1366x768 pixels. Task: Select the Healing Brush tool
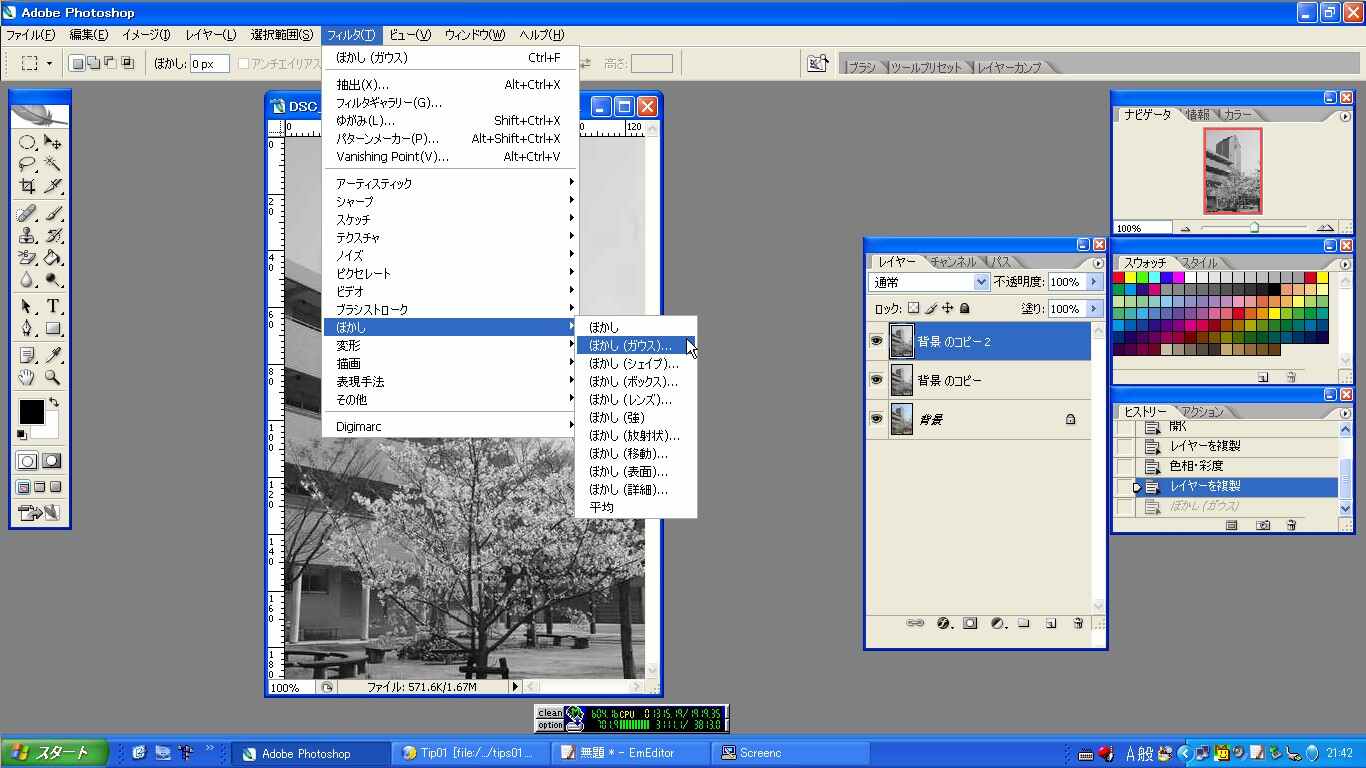tap(27, 214)
